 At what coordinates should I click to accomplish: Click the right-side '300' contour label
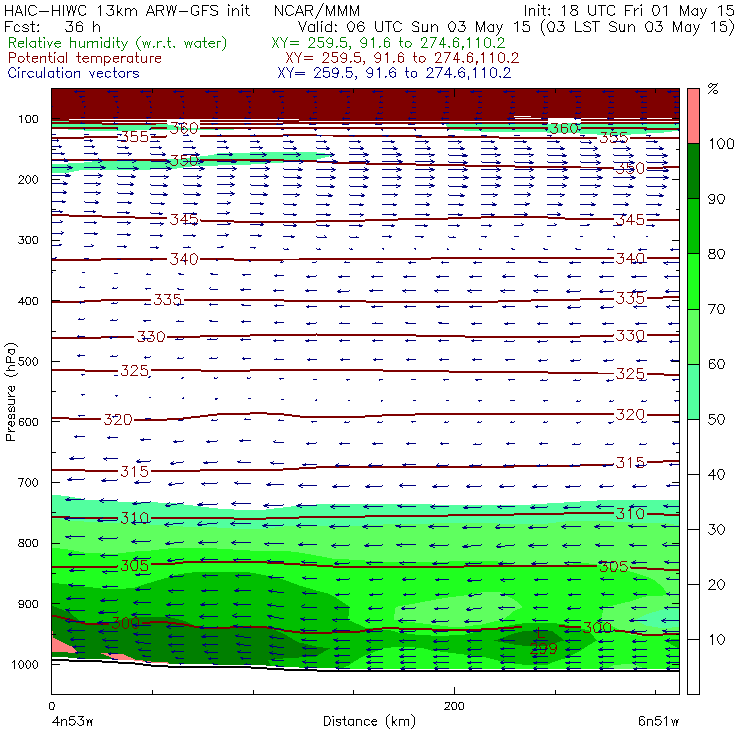597,628
